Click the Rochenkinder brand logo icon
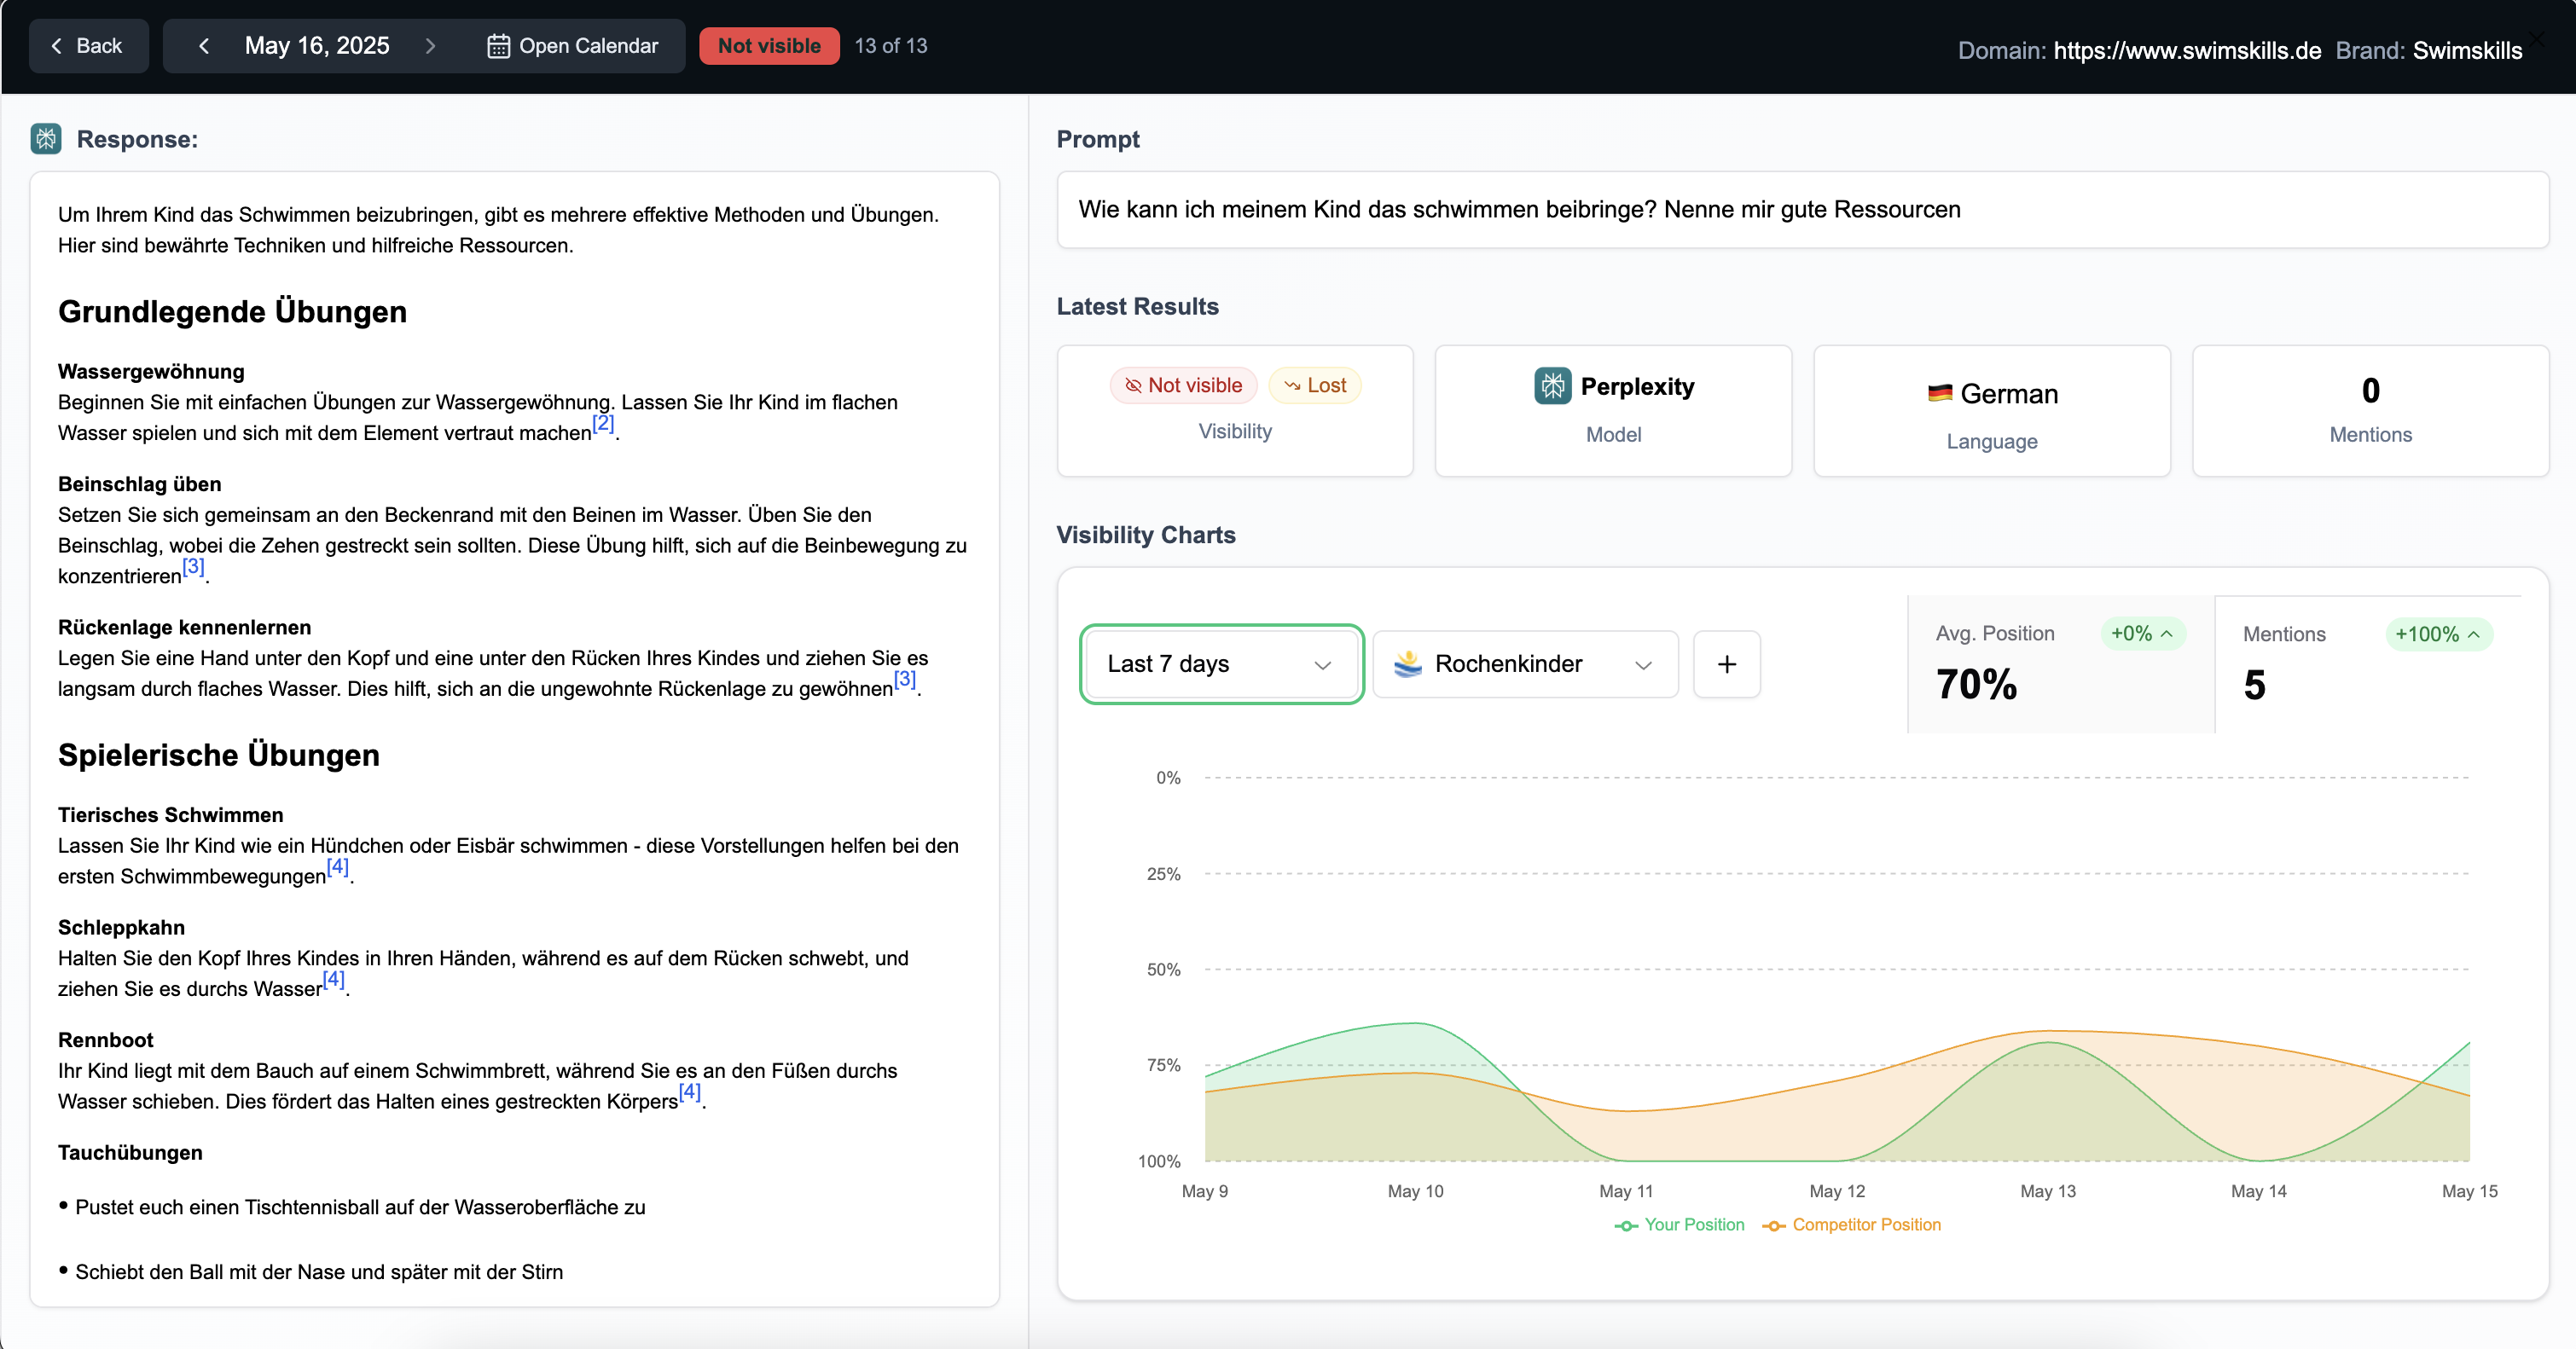The height and width of the screenshot is (1349, 2576). pyautogui.click(x=1408, y=664)
